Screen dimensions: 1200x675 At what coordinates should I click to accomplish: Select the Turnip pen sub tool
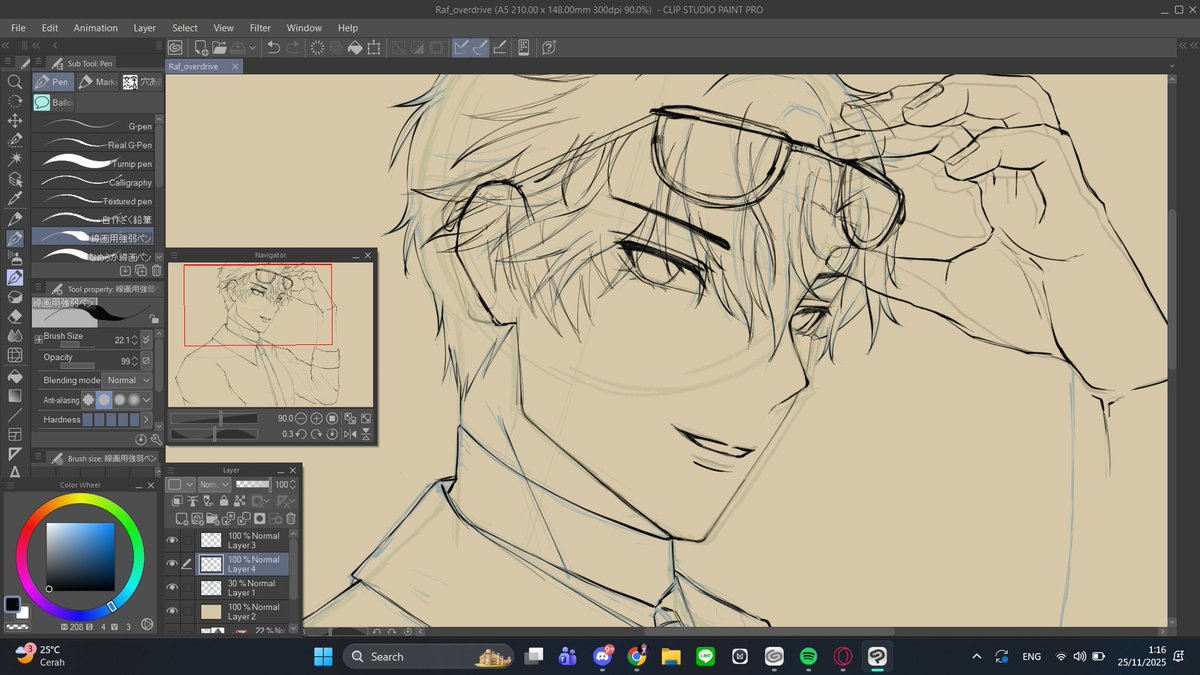(x=94, y=164)
